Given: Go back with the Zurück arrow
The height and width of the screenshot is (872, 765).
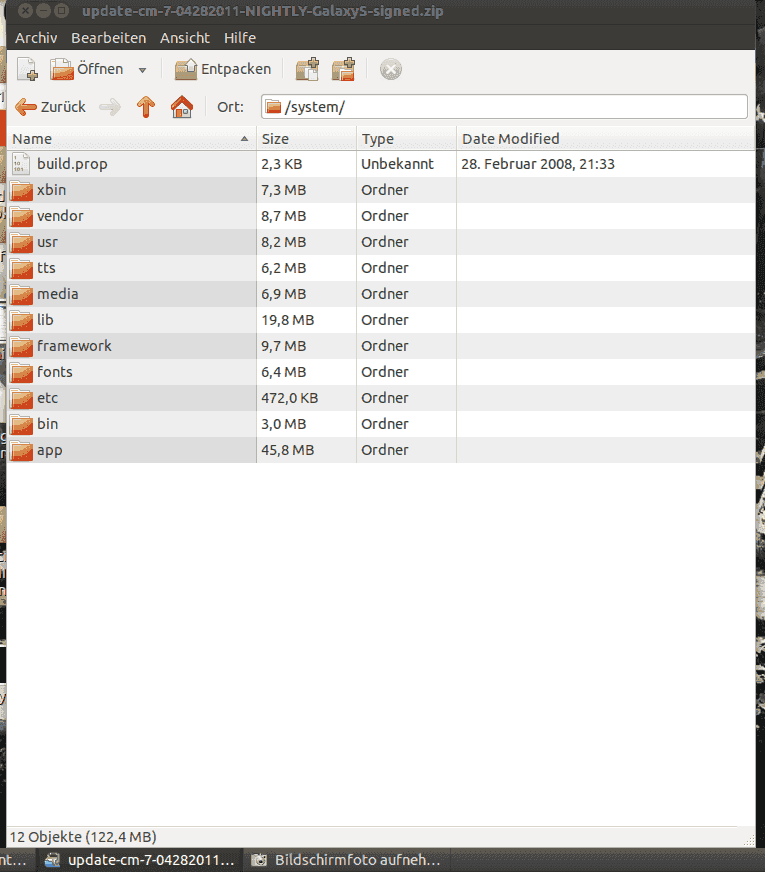Looking at the screenshot, I should click(50, 107).
